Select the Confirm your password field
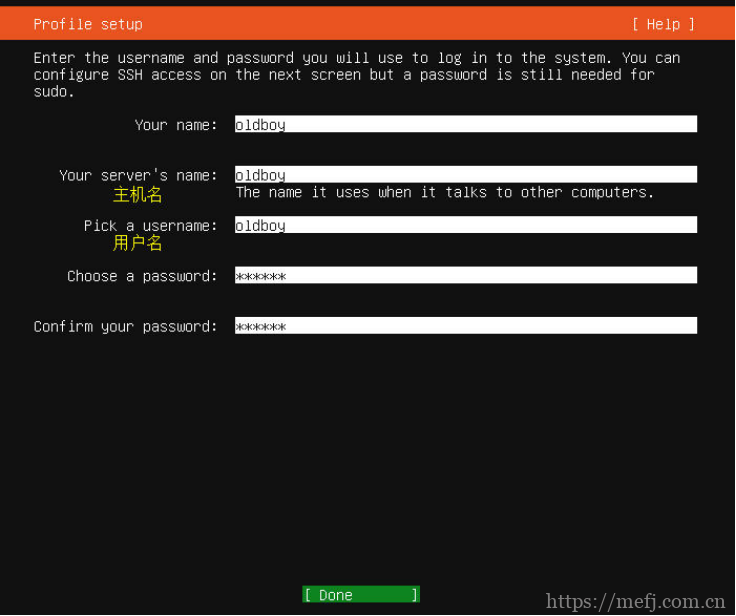736x616 pixels. (465, 326)
